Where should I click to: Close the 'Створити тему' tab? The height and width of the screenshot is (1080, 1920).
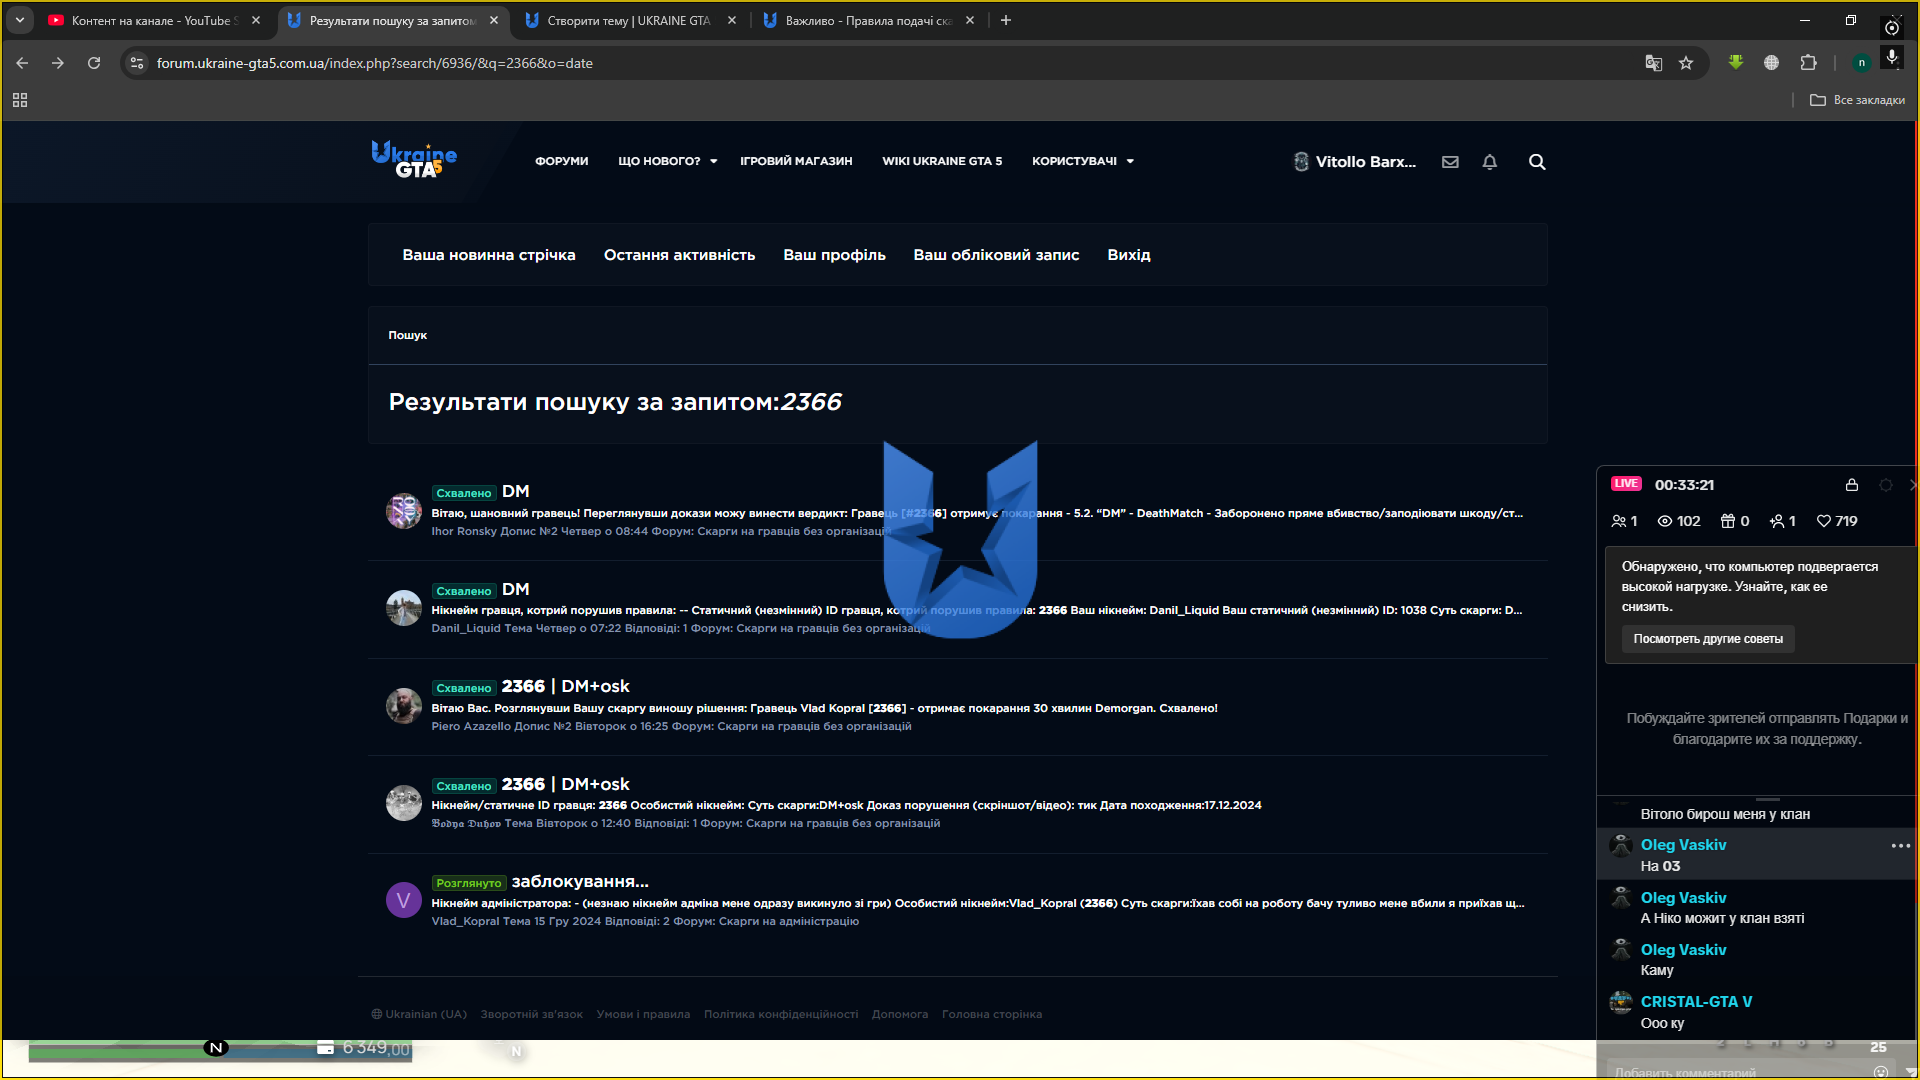[x=732, y=20]
